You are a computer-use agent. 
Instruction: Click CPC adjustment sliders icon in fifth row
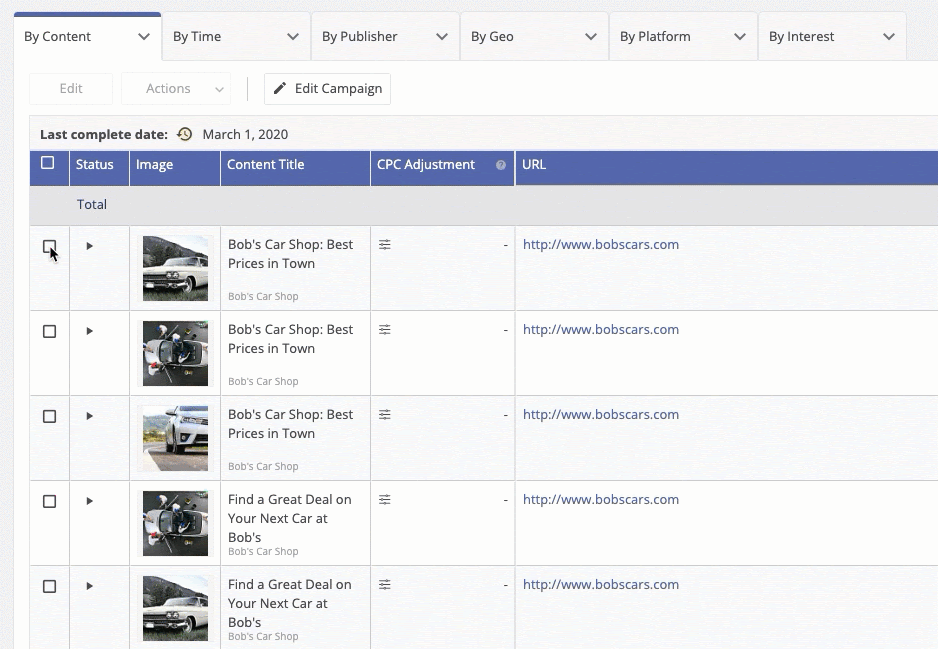[x=385, y=584]
